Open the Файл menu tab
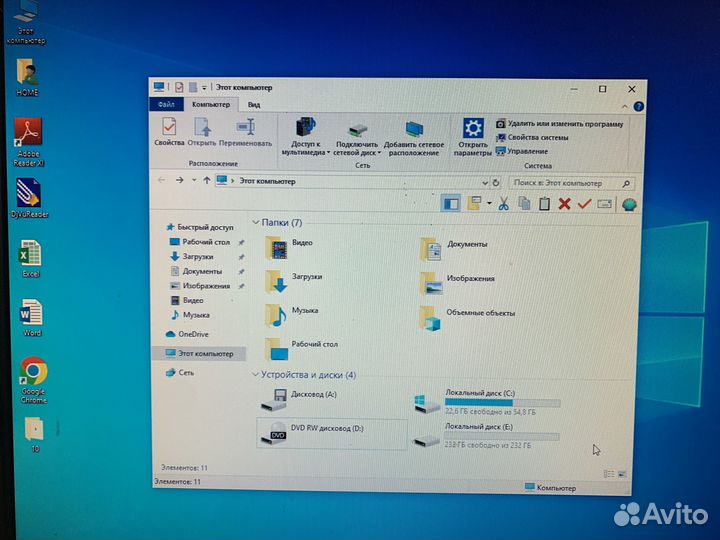Image resolution: width=720 pixels, height=540 pixels. click(166, 104)
